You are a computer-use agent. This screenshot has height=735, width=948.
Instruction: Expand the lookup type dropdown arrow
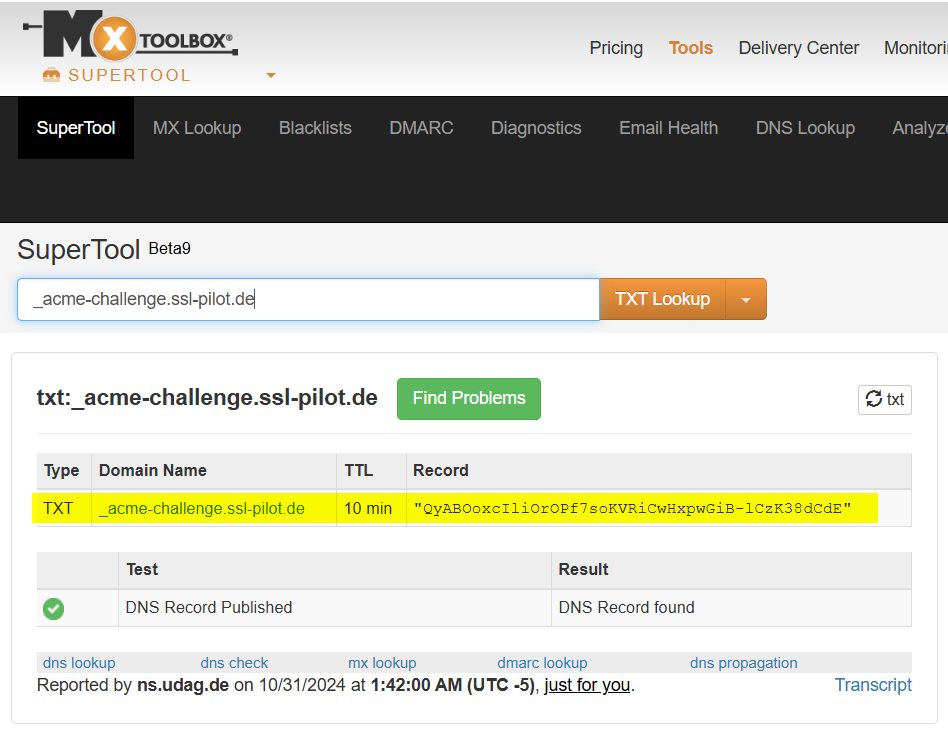[x=746, y=299]
